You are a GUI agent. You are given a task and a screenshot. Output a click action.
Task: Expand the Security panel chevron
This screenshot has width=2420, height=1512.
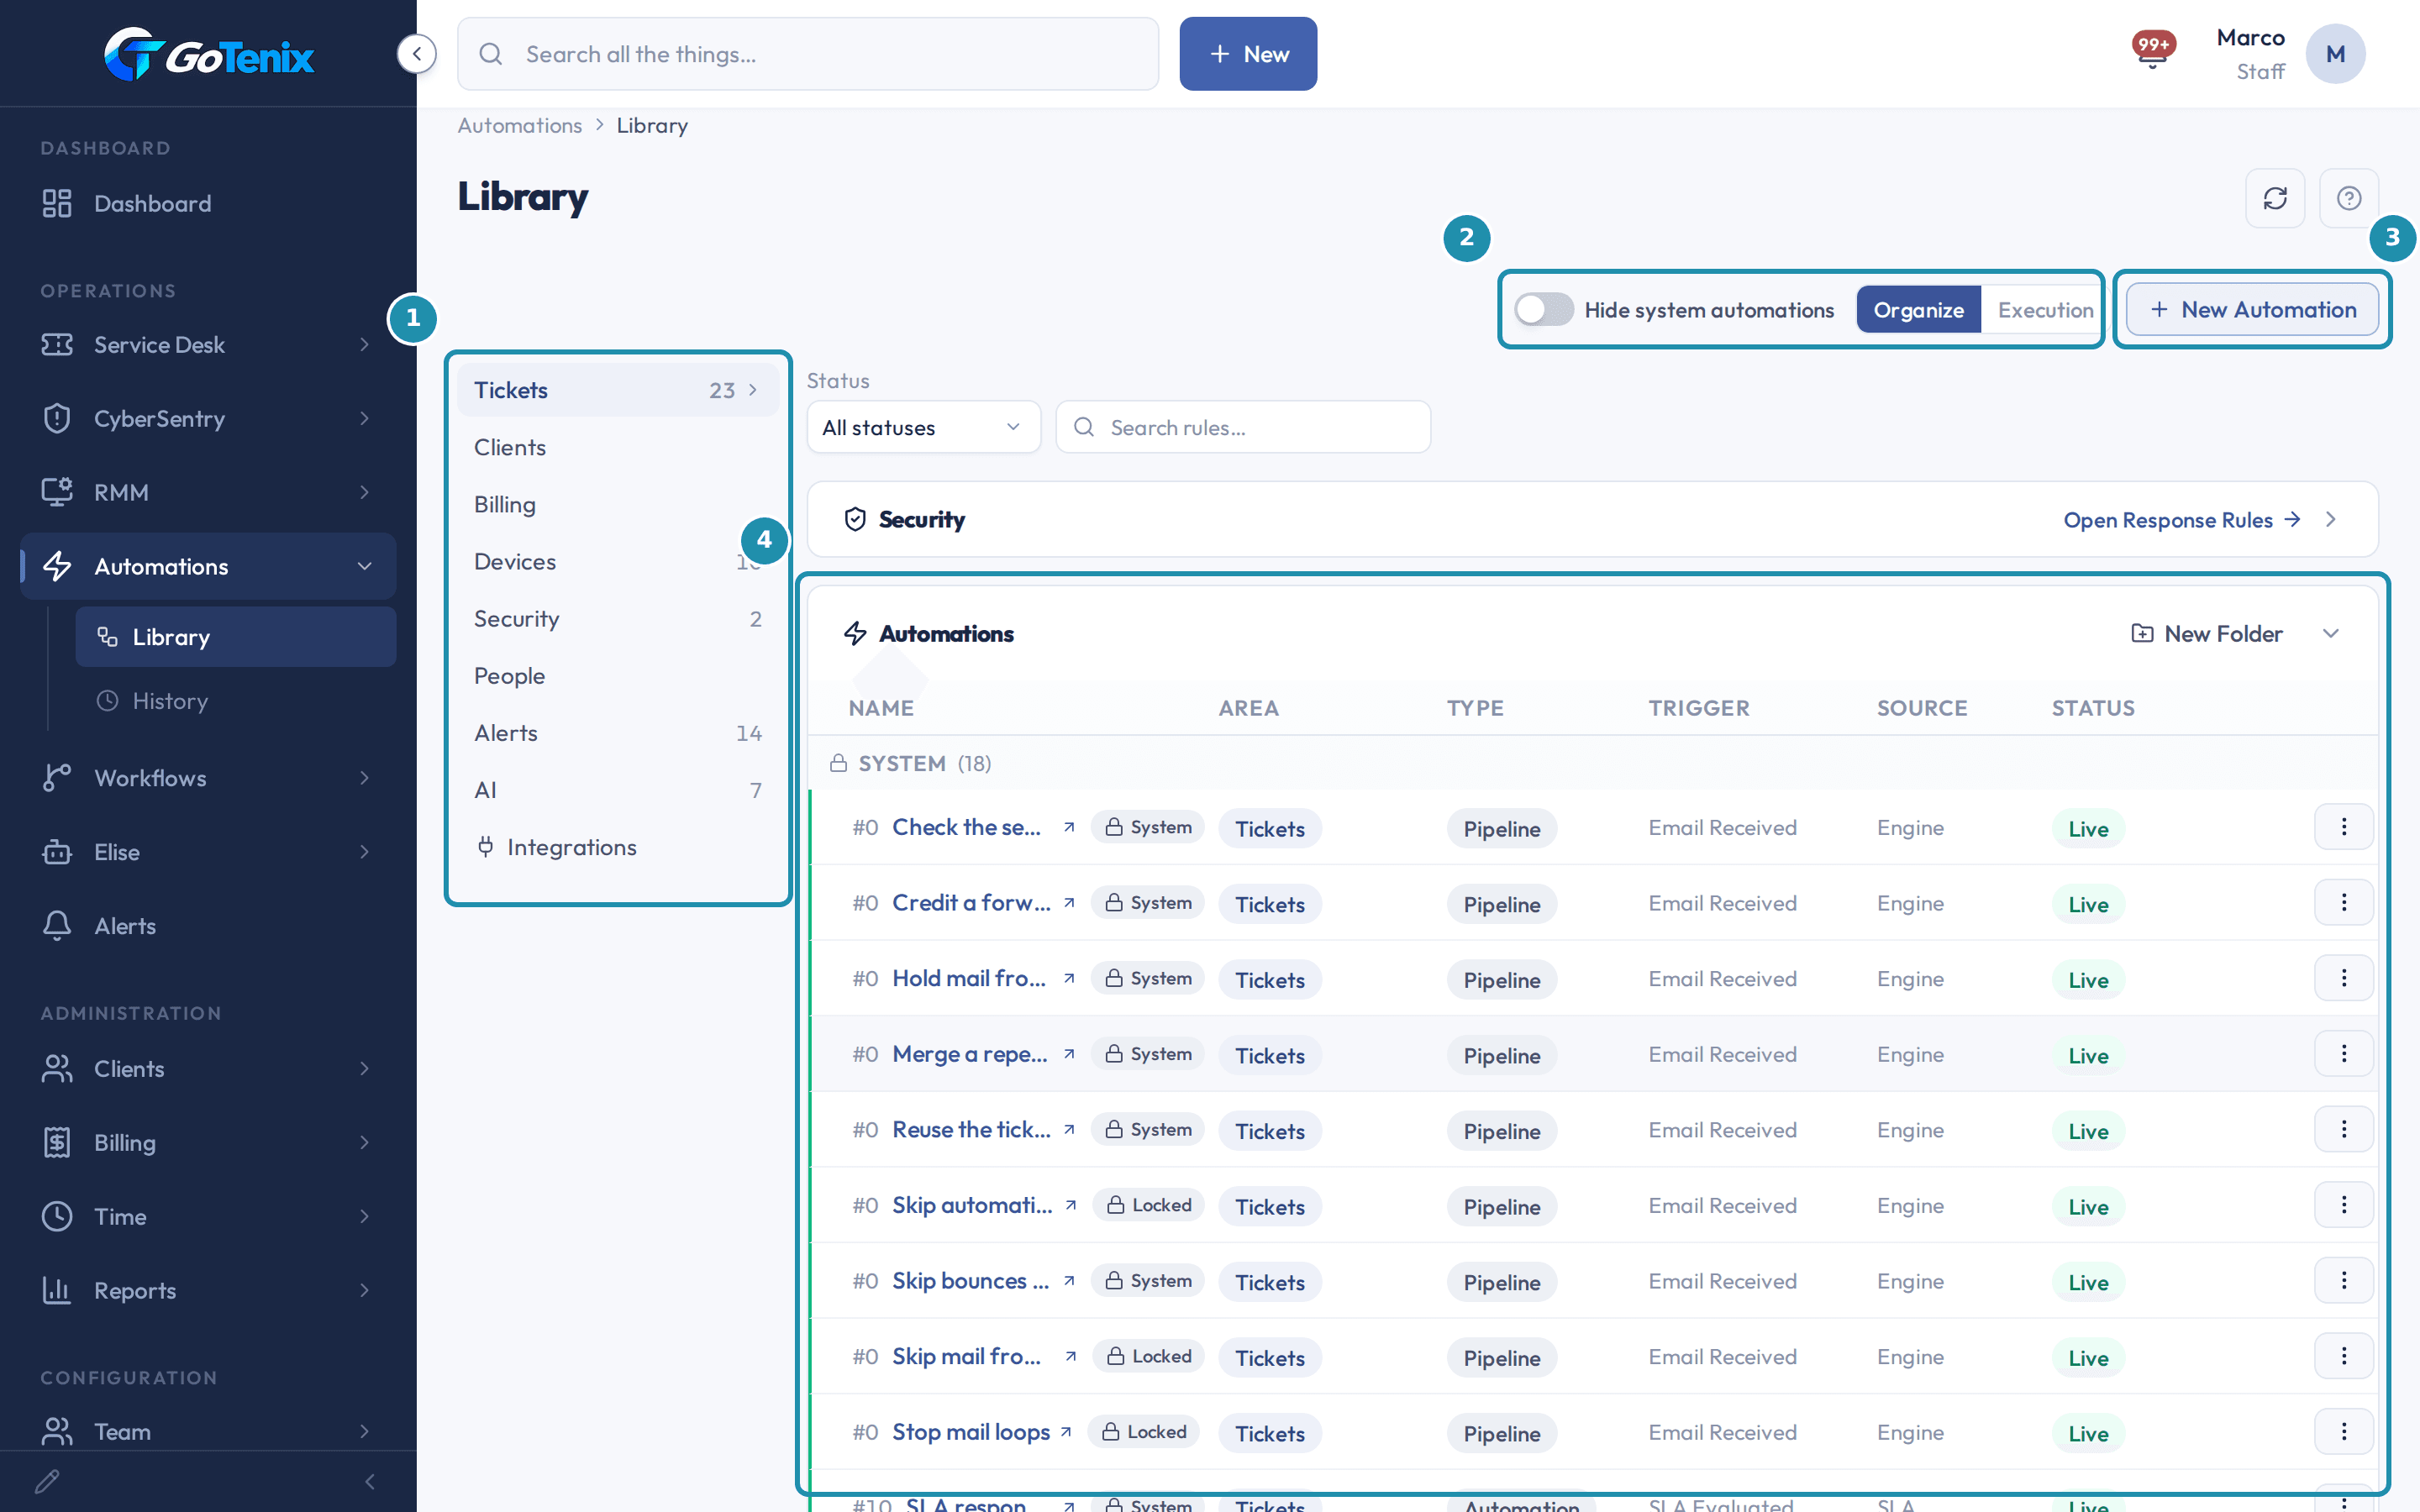[2330, 519]
